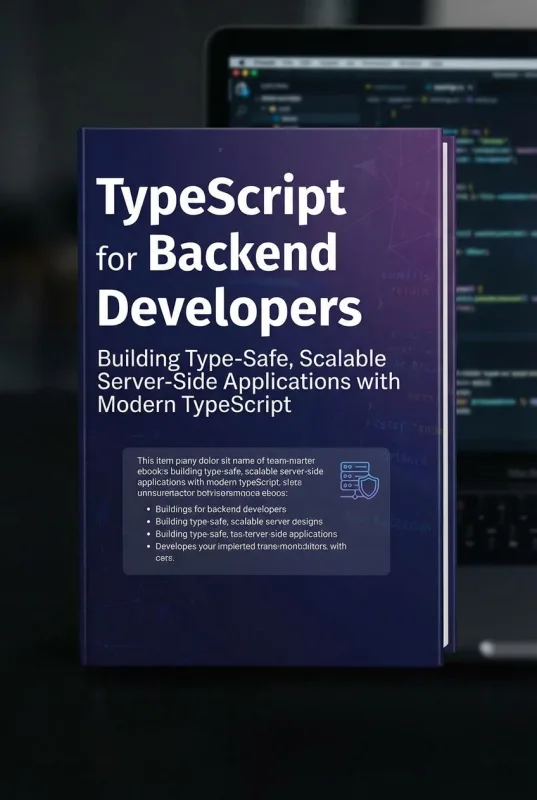
Task: Click the "Backend" title word
Action: (x=243, y=253)
